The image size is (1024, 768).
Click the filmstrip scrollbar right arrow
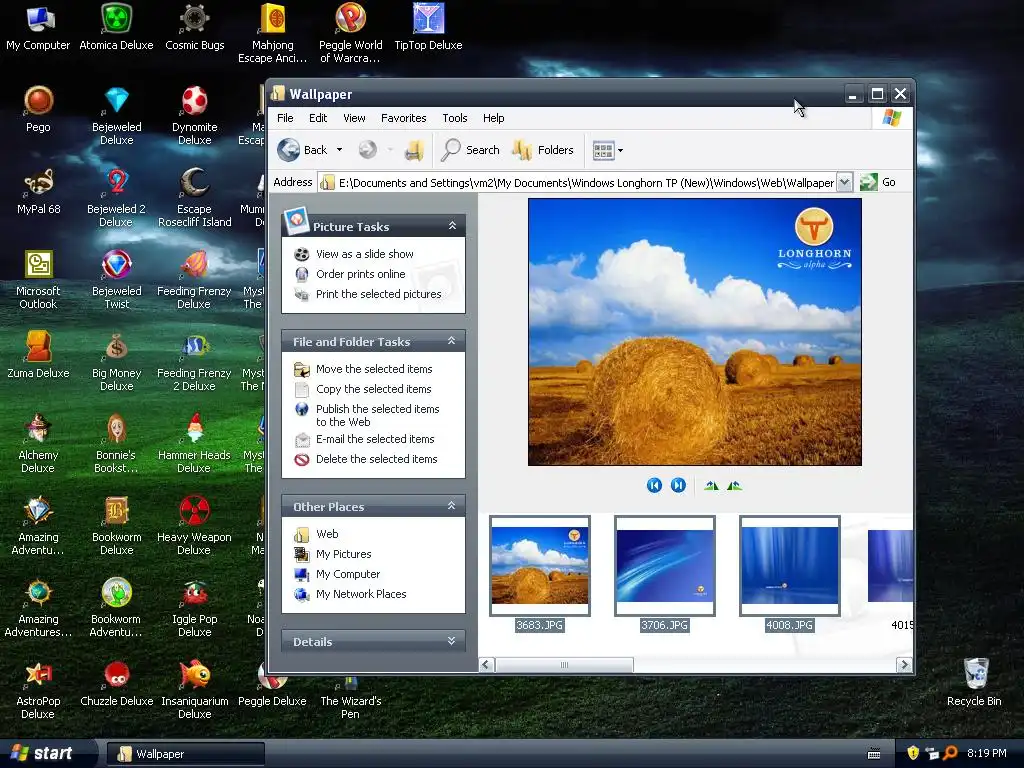pyautogui.click(x=904, y=665)
